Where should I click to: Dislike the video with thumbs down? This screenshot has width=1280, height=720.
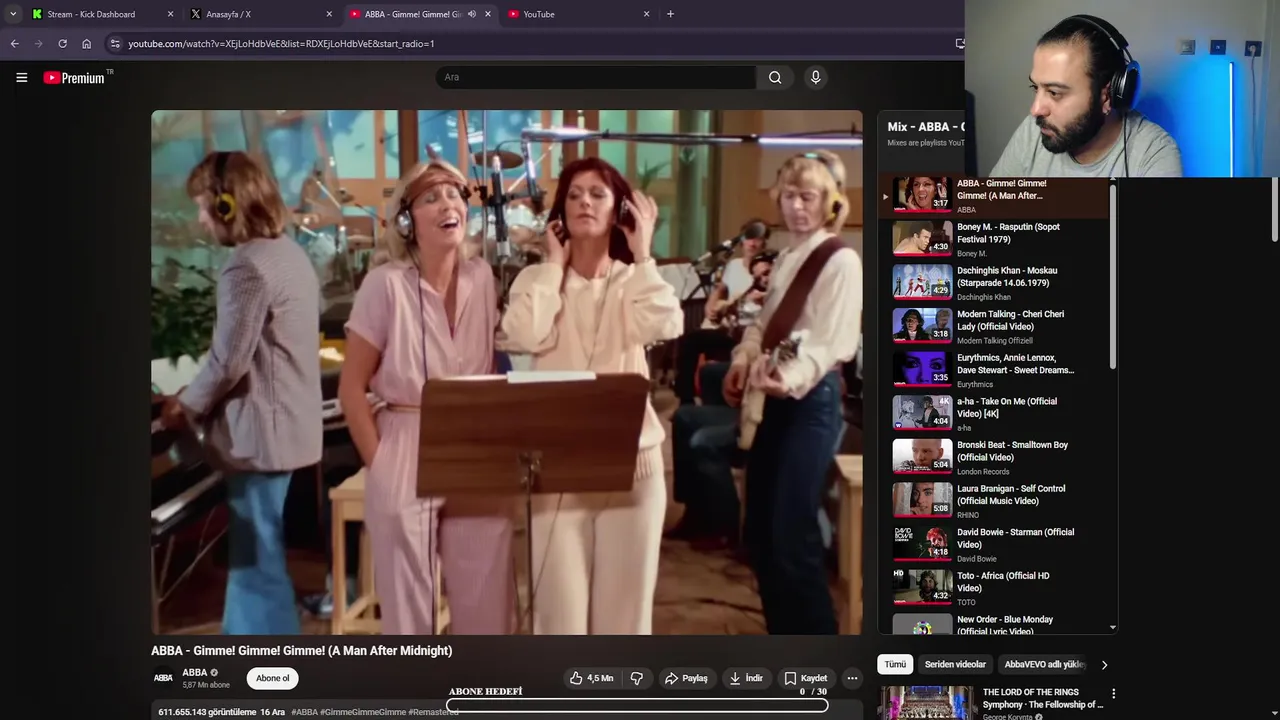tap(636, 678)
